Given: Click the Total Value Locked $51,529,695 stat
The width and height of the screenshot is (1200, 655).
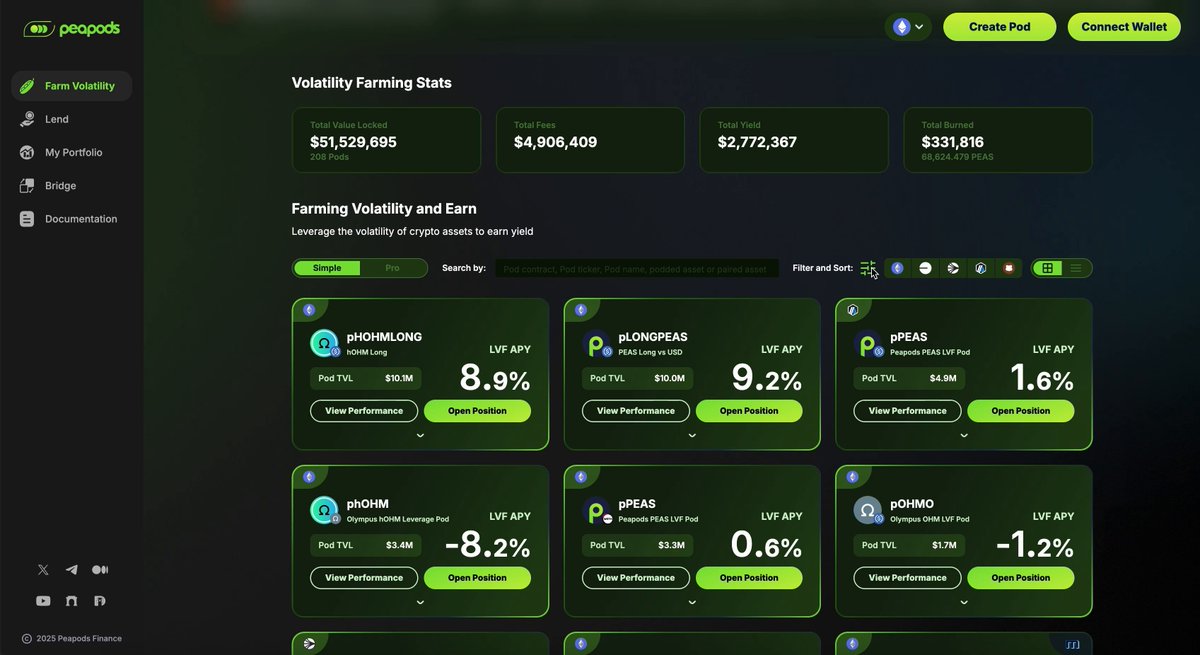Looking at the screenshot, I should click(x=386, y=140).
